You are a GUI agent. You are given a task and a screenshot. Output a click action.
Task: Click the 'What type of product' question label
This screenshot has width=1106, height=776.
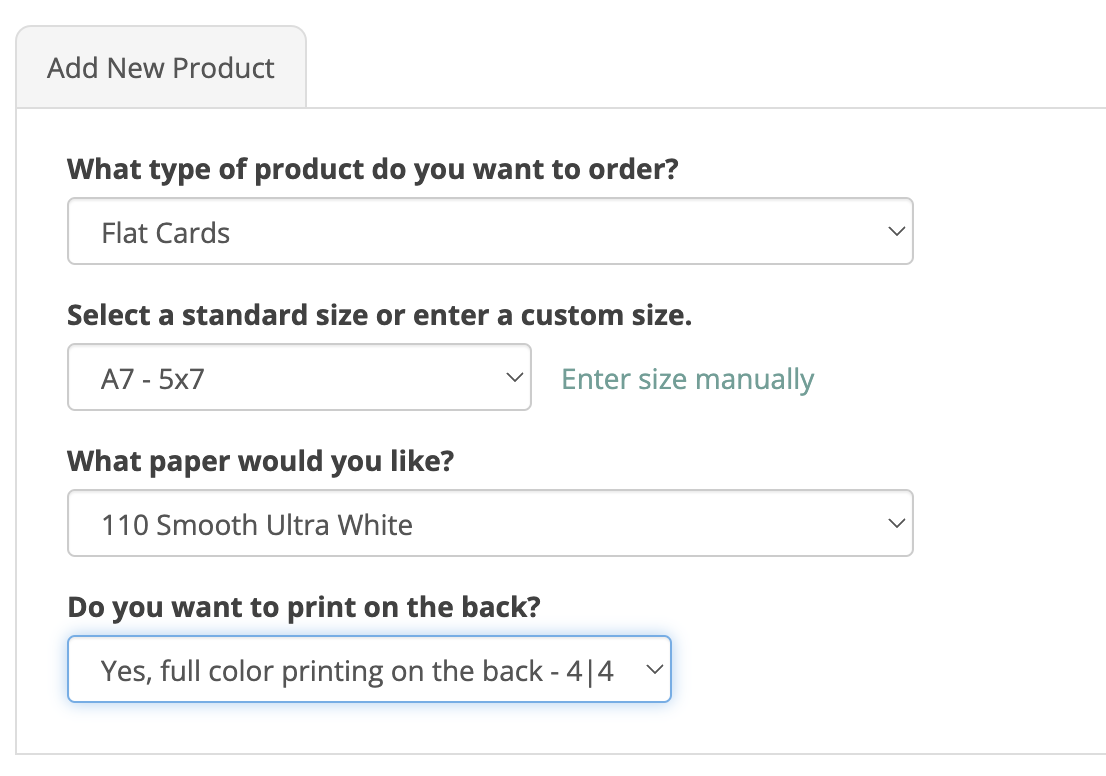click(372, 169)
